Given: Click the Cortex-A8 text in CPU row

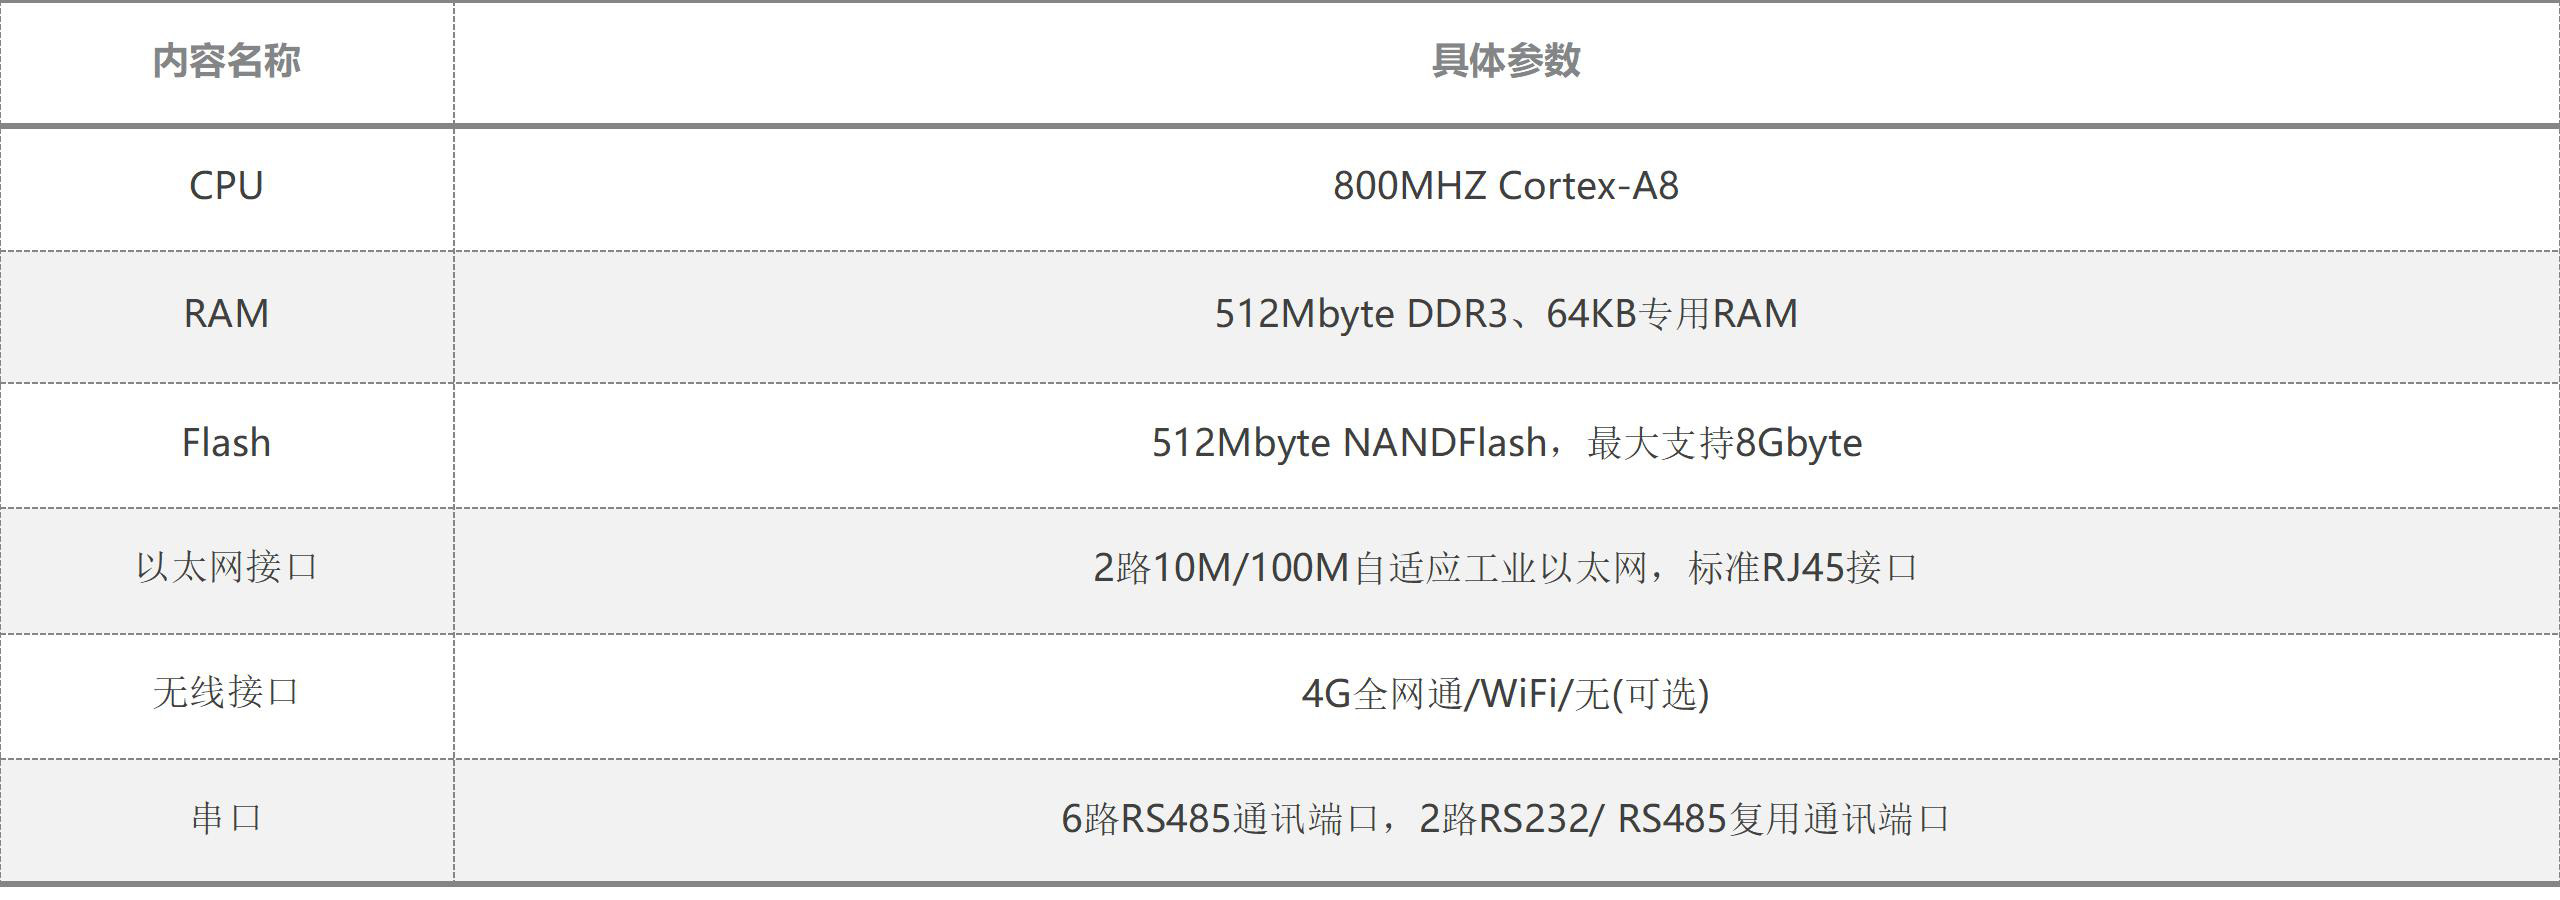Looking at the screenshot, I should [1588, 186].
